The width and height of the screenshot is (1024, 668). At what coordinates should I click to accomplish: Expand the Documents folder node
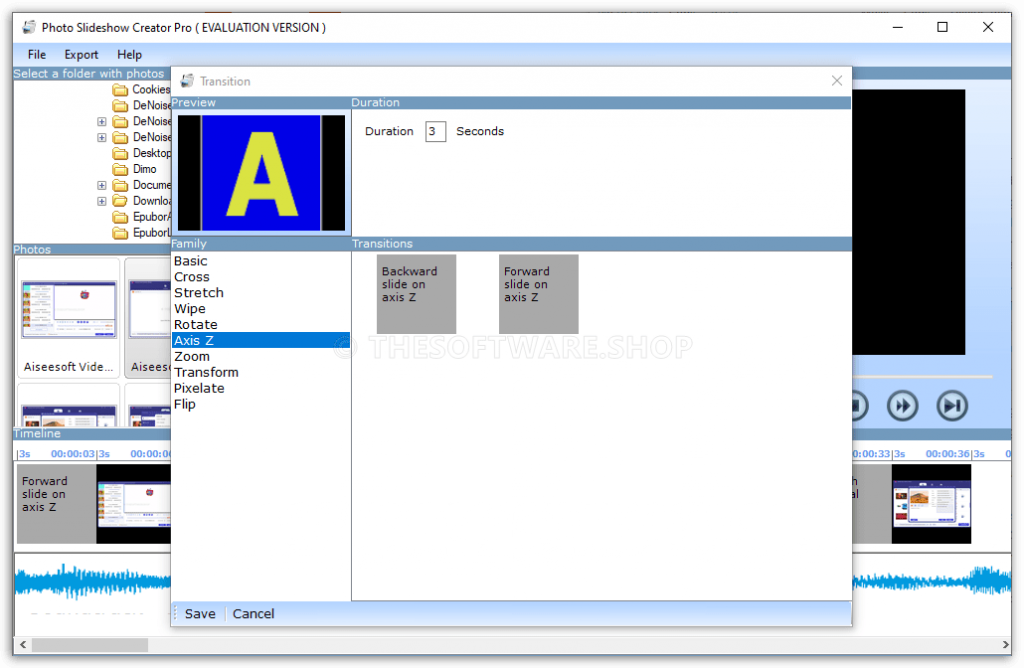101,185
